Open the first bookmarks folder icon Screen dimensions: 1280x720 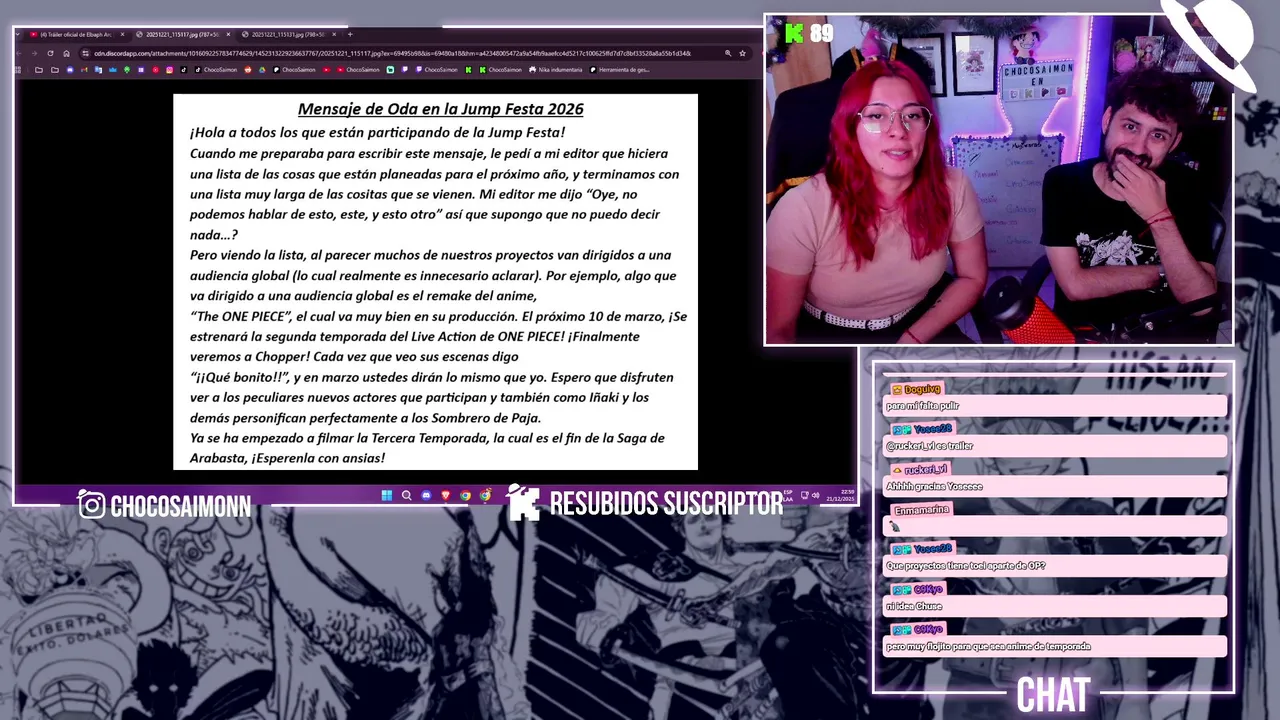[39, 70]
